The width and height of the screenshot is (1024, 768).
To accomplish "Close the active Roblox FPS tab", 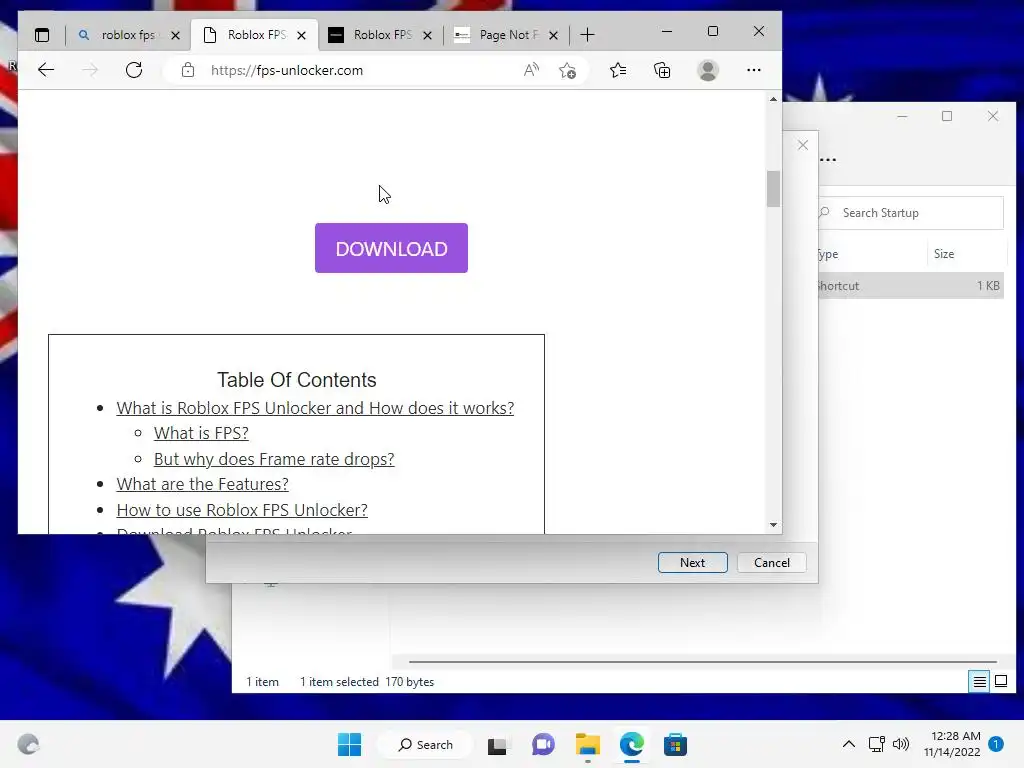I will [x=301, y=35].
